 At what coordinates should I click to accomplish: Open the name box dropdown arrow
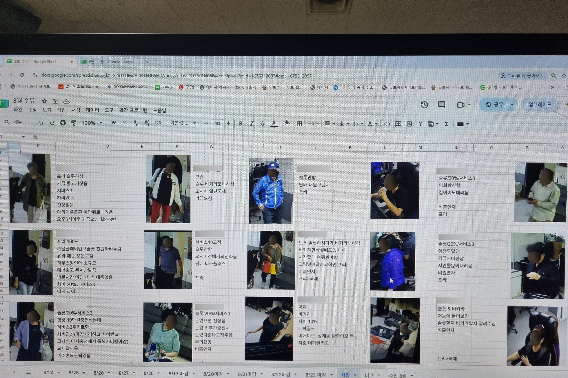click(x=24, y=137)
